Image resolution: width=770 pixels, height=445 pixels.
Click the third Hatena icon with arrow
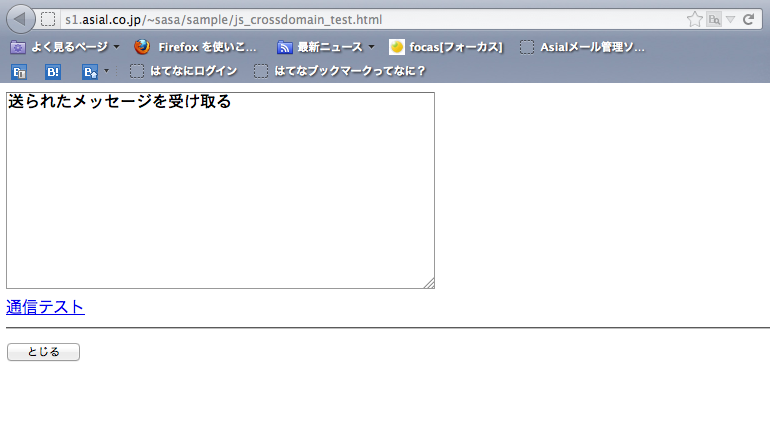(94, 71)
